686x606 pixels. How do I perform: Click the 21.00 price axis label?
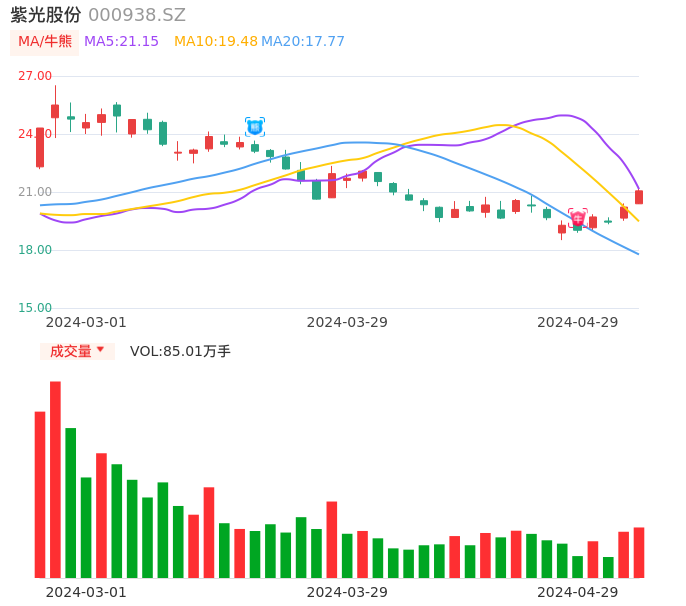click(35, 192)
